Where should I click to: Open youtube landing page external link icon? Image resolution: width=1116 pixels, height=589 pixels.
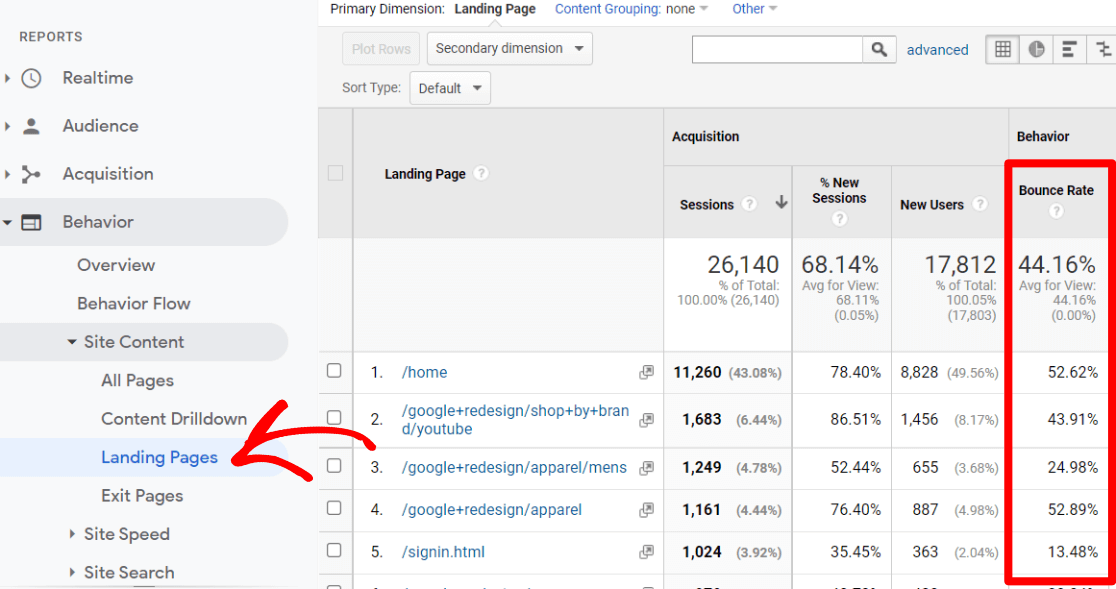(646, 420)
